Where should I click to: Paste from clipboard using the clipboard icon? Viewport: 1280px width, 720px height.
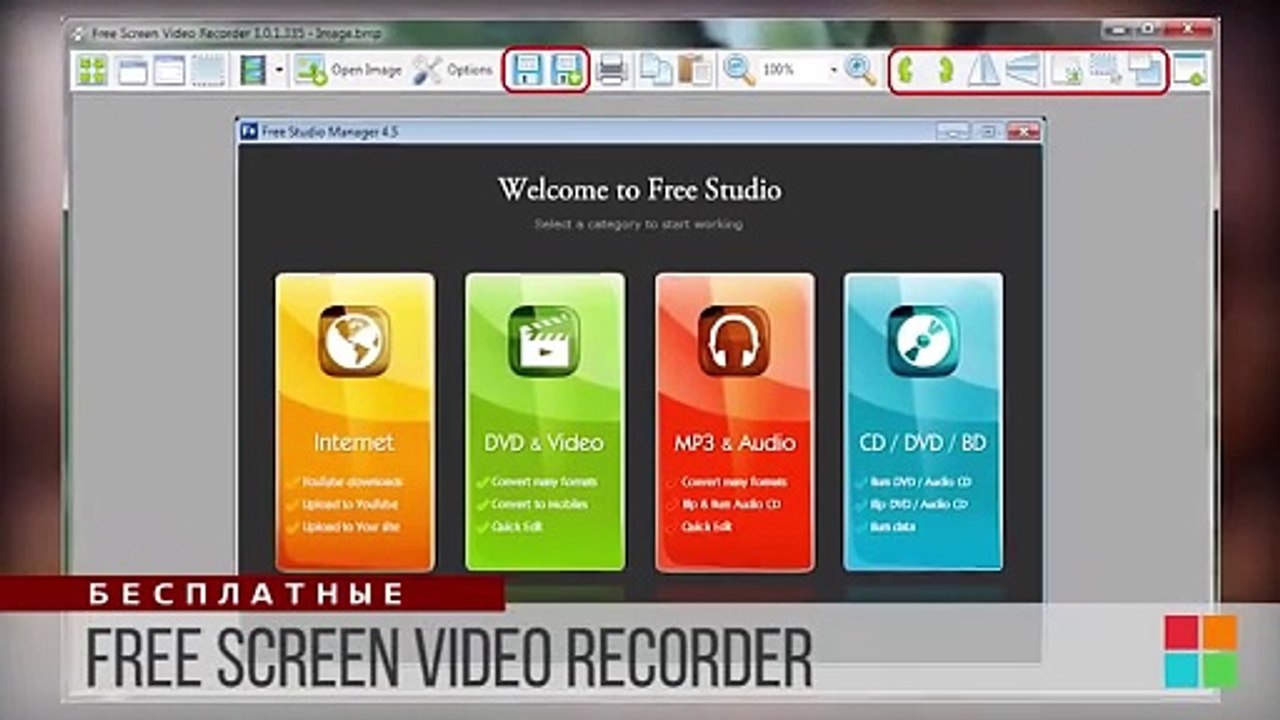point(694,70)
